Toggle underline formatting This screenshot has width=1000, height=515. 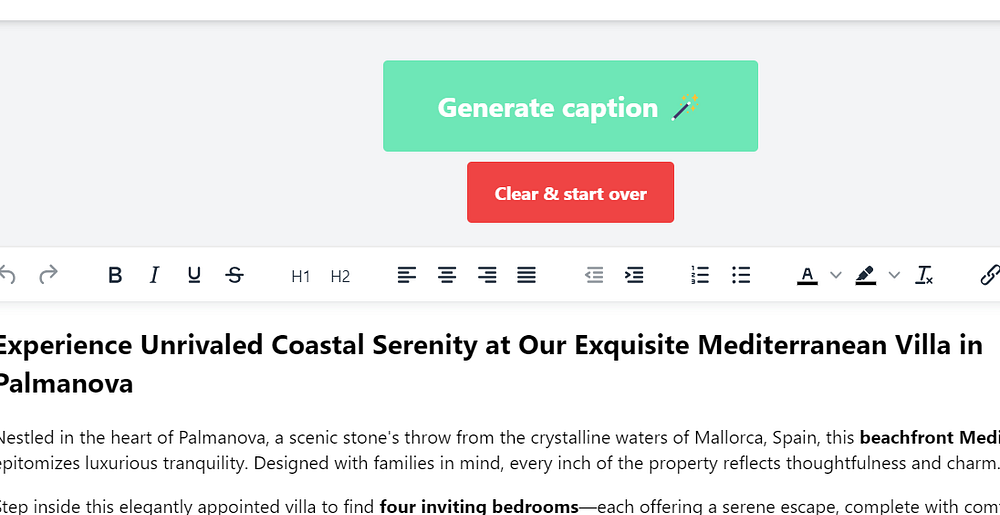194,275
